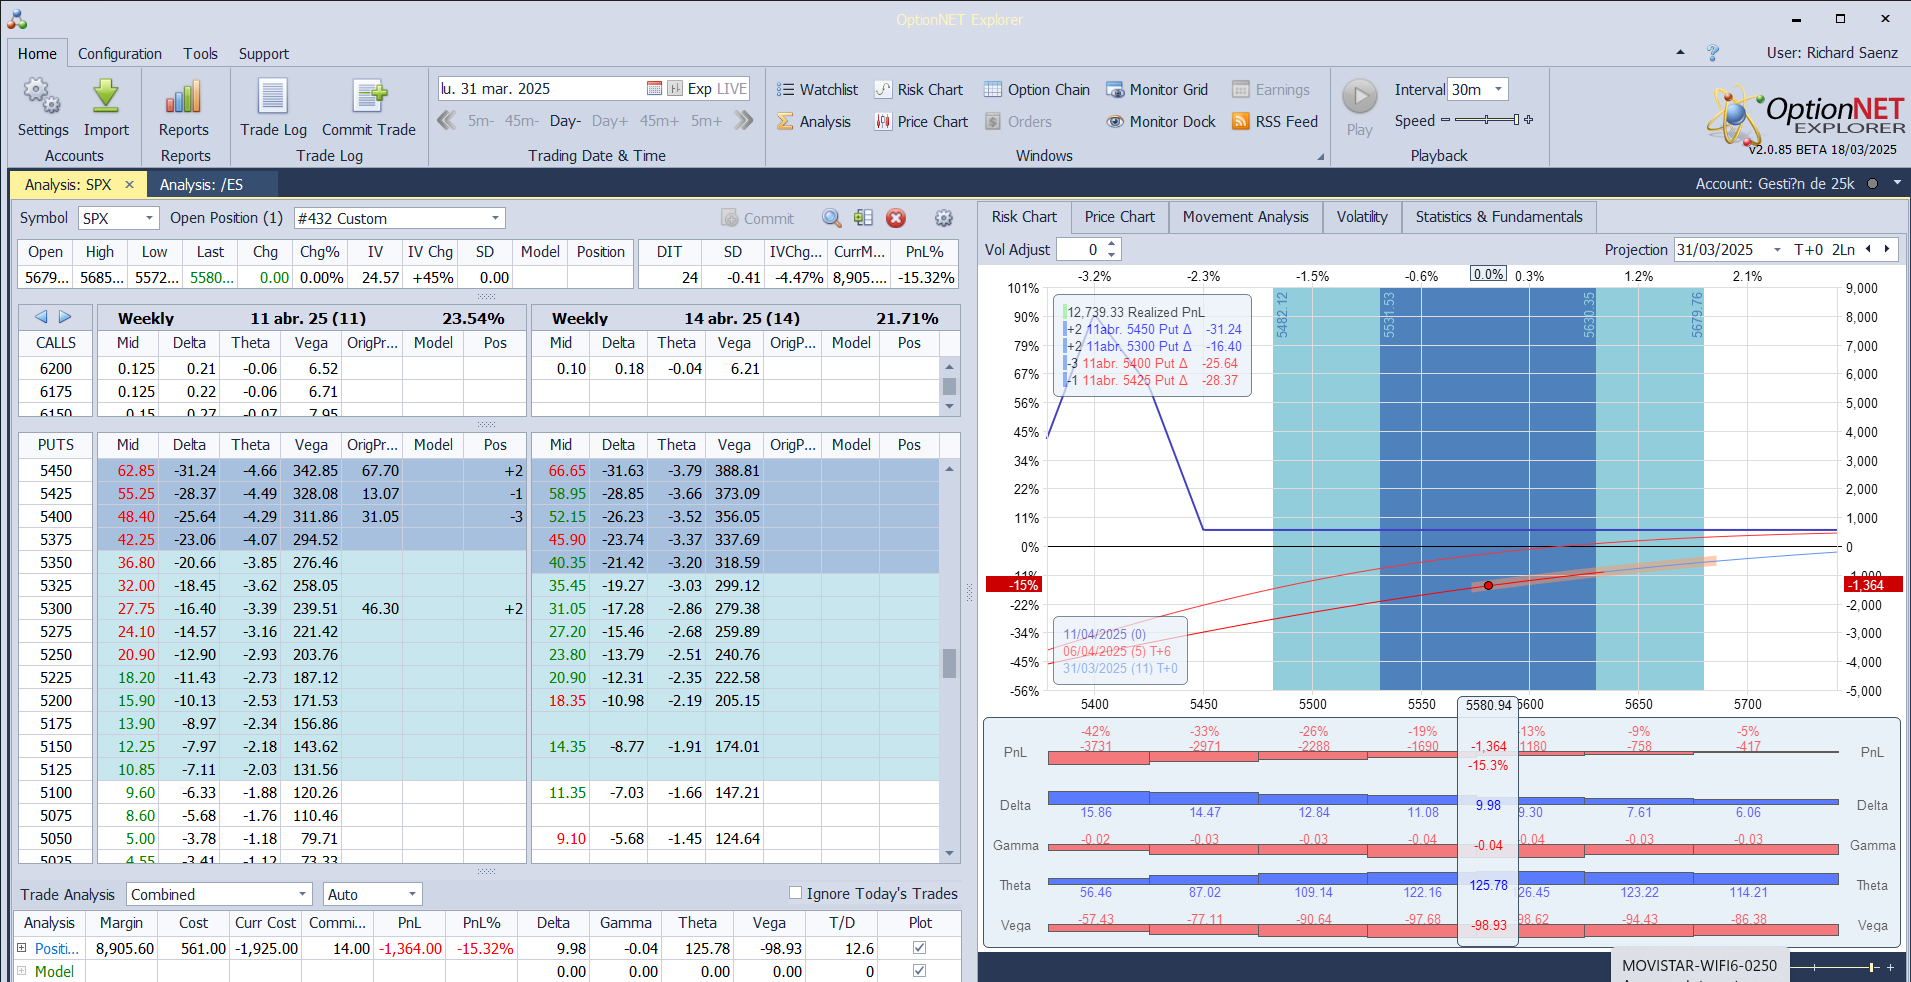This screenshot has width=1911, height=982.
Task: Open the blue question mark help icon
Action: click(x=1713, y=53)
